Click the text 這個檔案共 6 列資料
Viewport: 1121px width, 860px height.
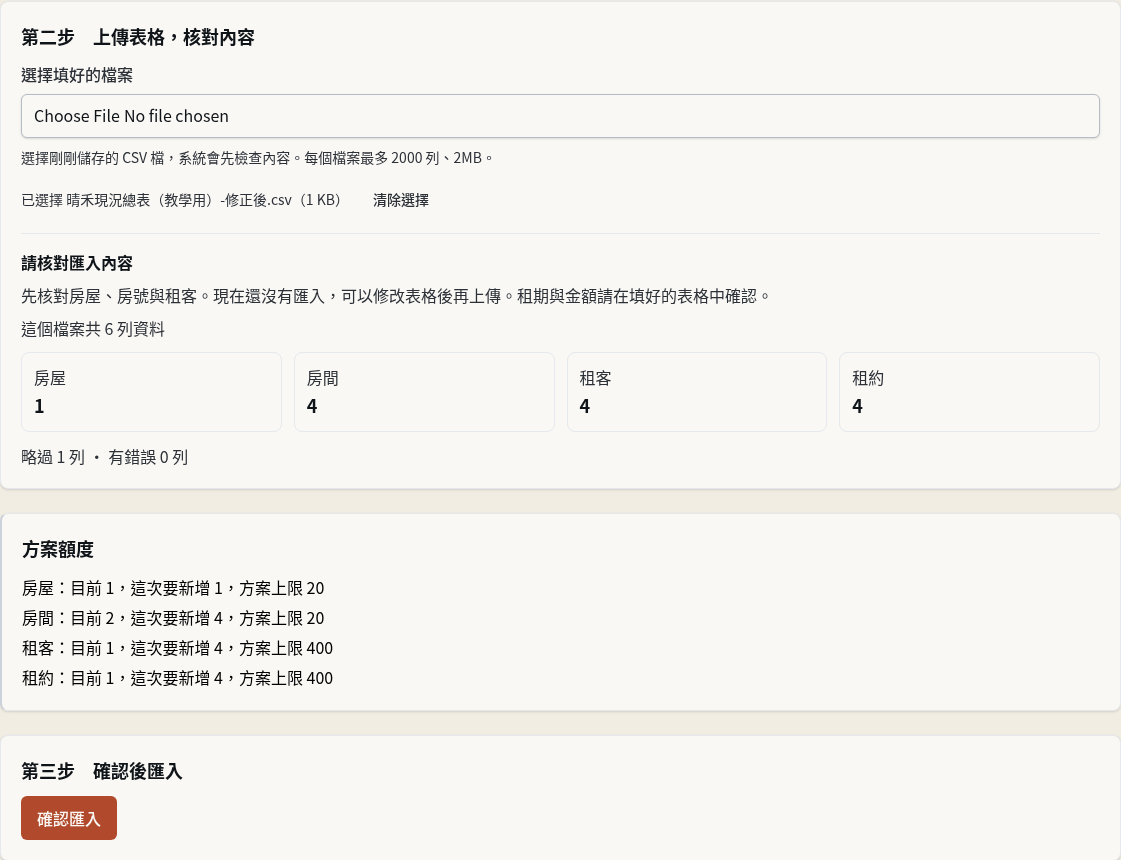93,330
